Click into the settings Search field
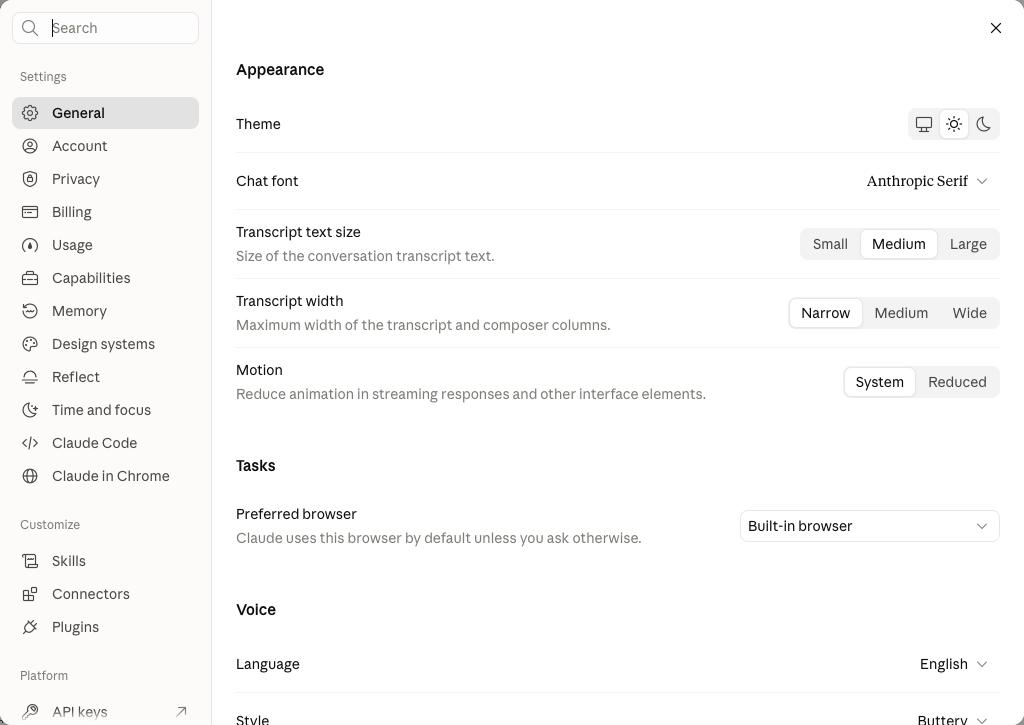Image resolution: width=1024 pixels, height=725 pixels. (x=105, y=28)
